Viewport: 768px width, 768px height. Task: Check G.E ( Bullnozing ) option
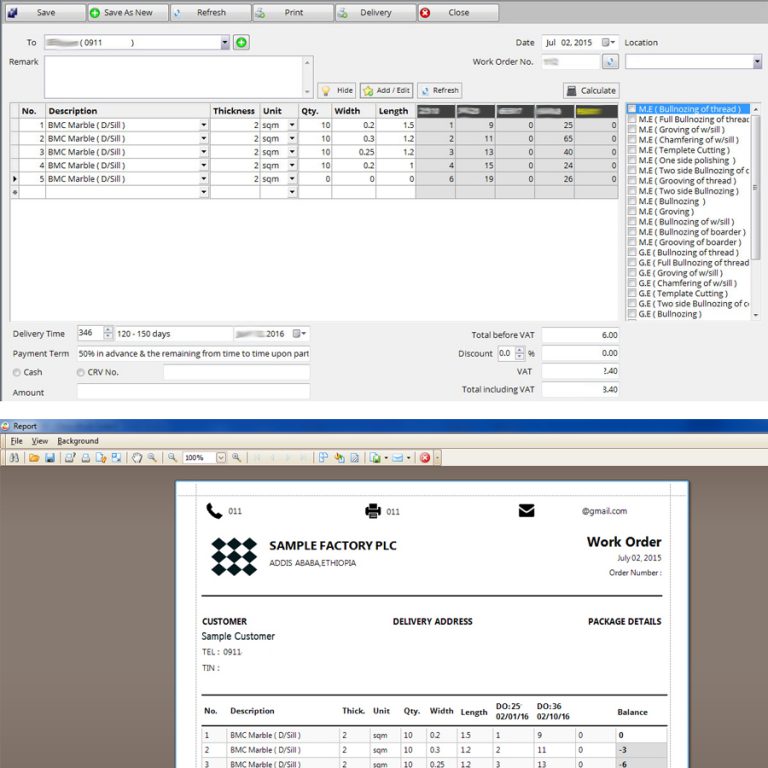tap(632, 314)
